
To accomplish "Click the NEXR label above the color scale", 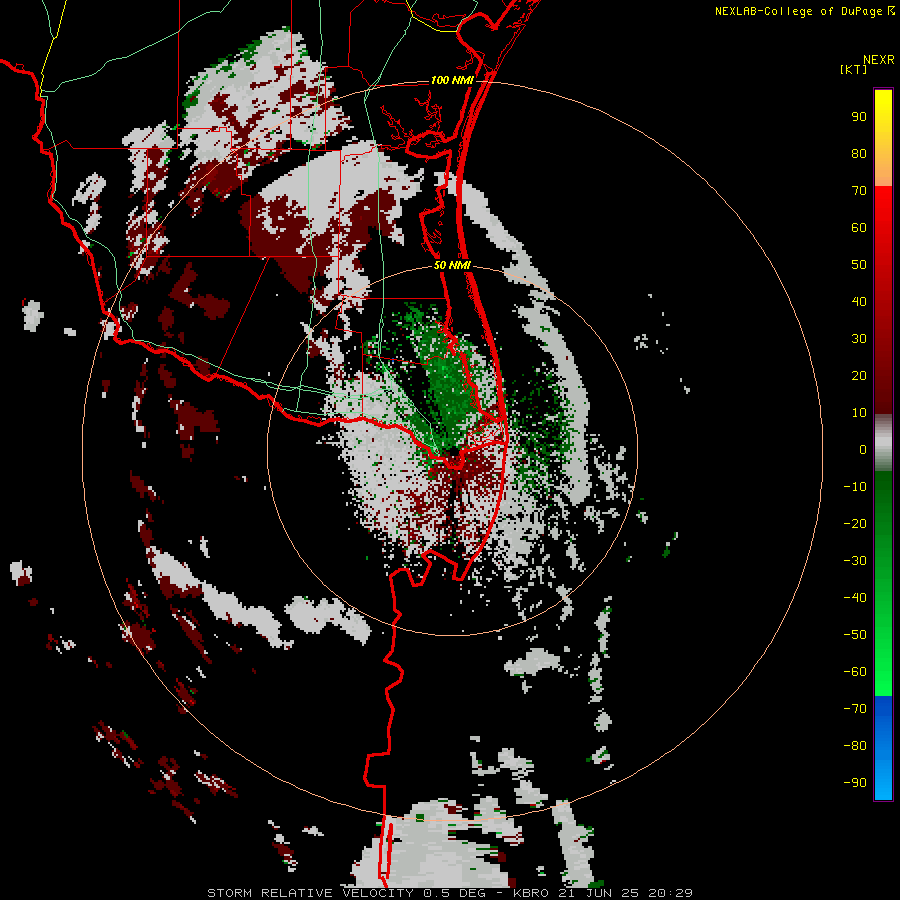I will (878, 60).
